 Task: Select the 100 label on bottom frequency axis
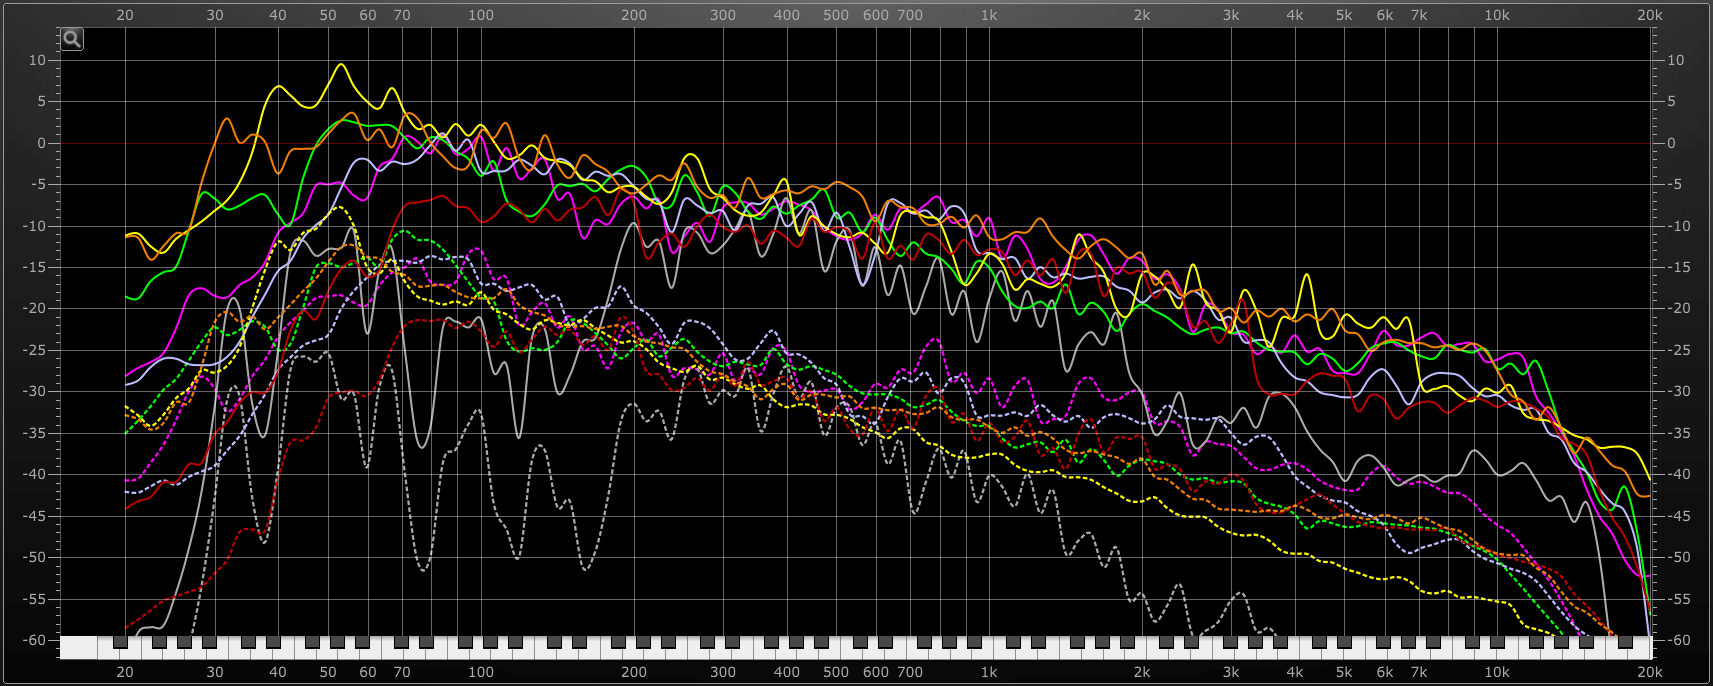(x=481, y=672)
